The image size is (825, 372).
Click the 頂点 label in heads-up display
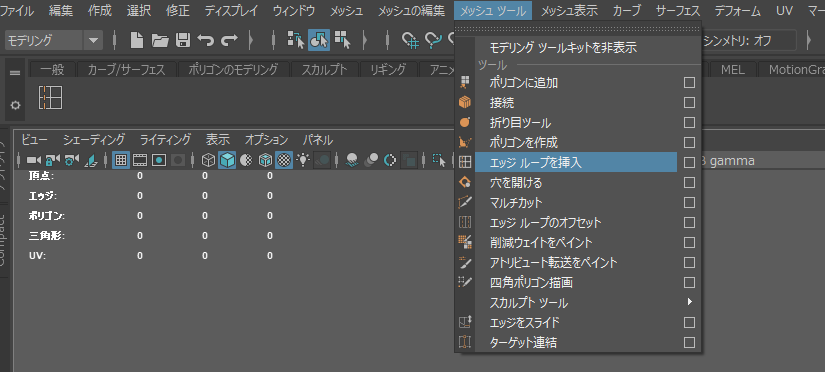[x=42, y=176]
